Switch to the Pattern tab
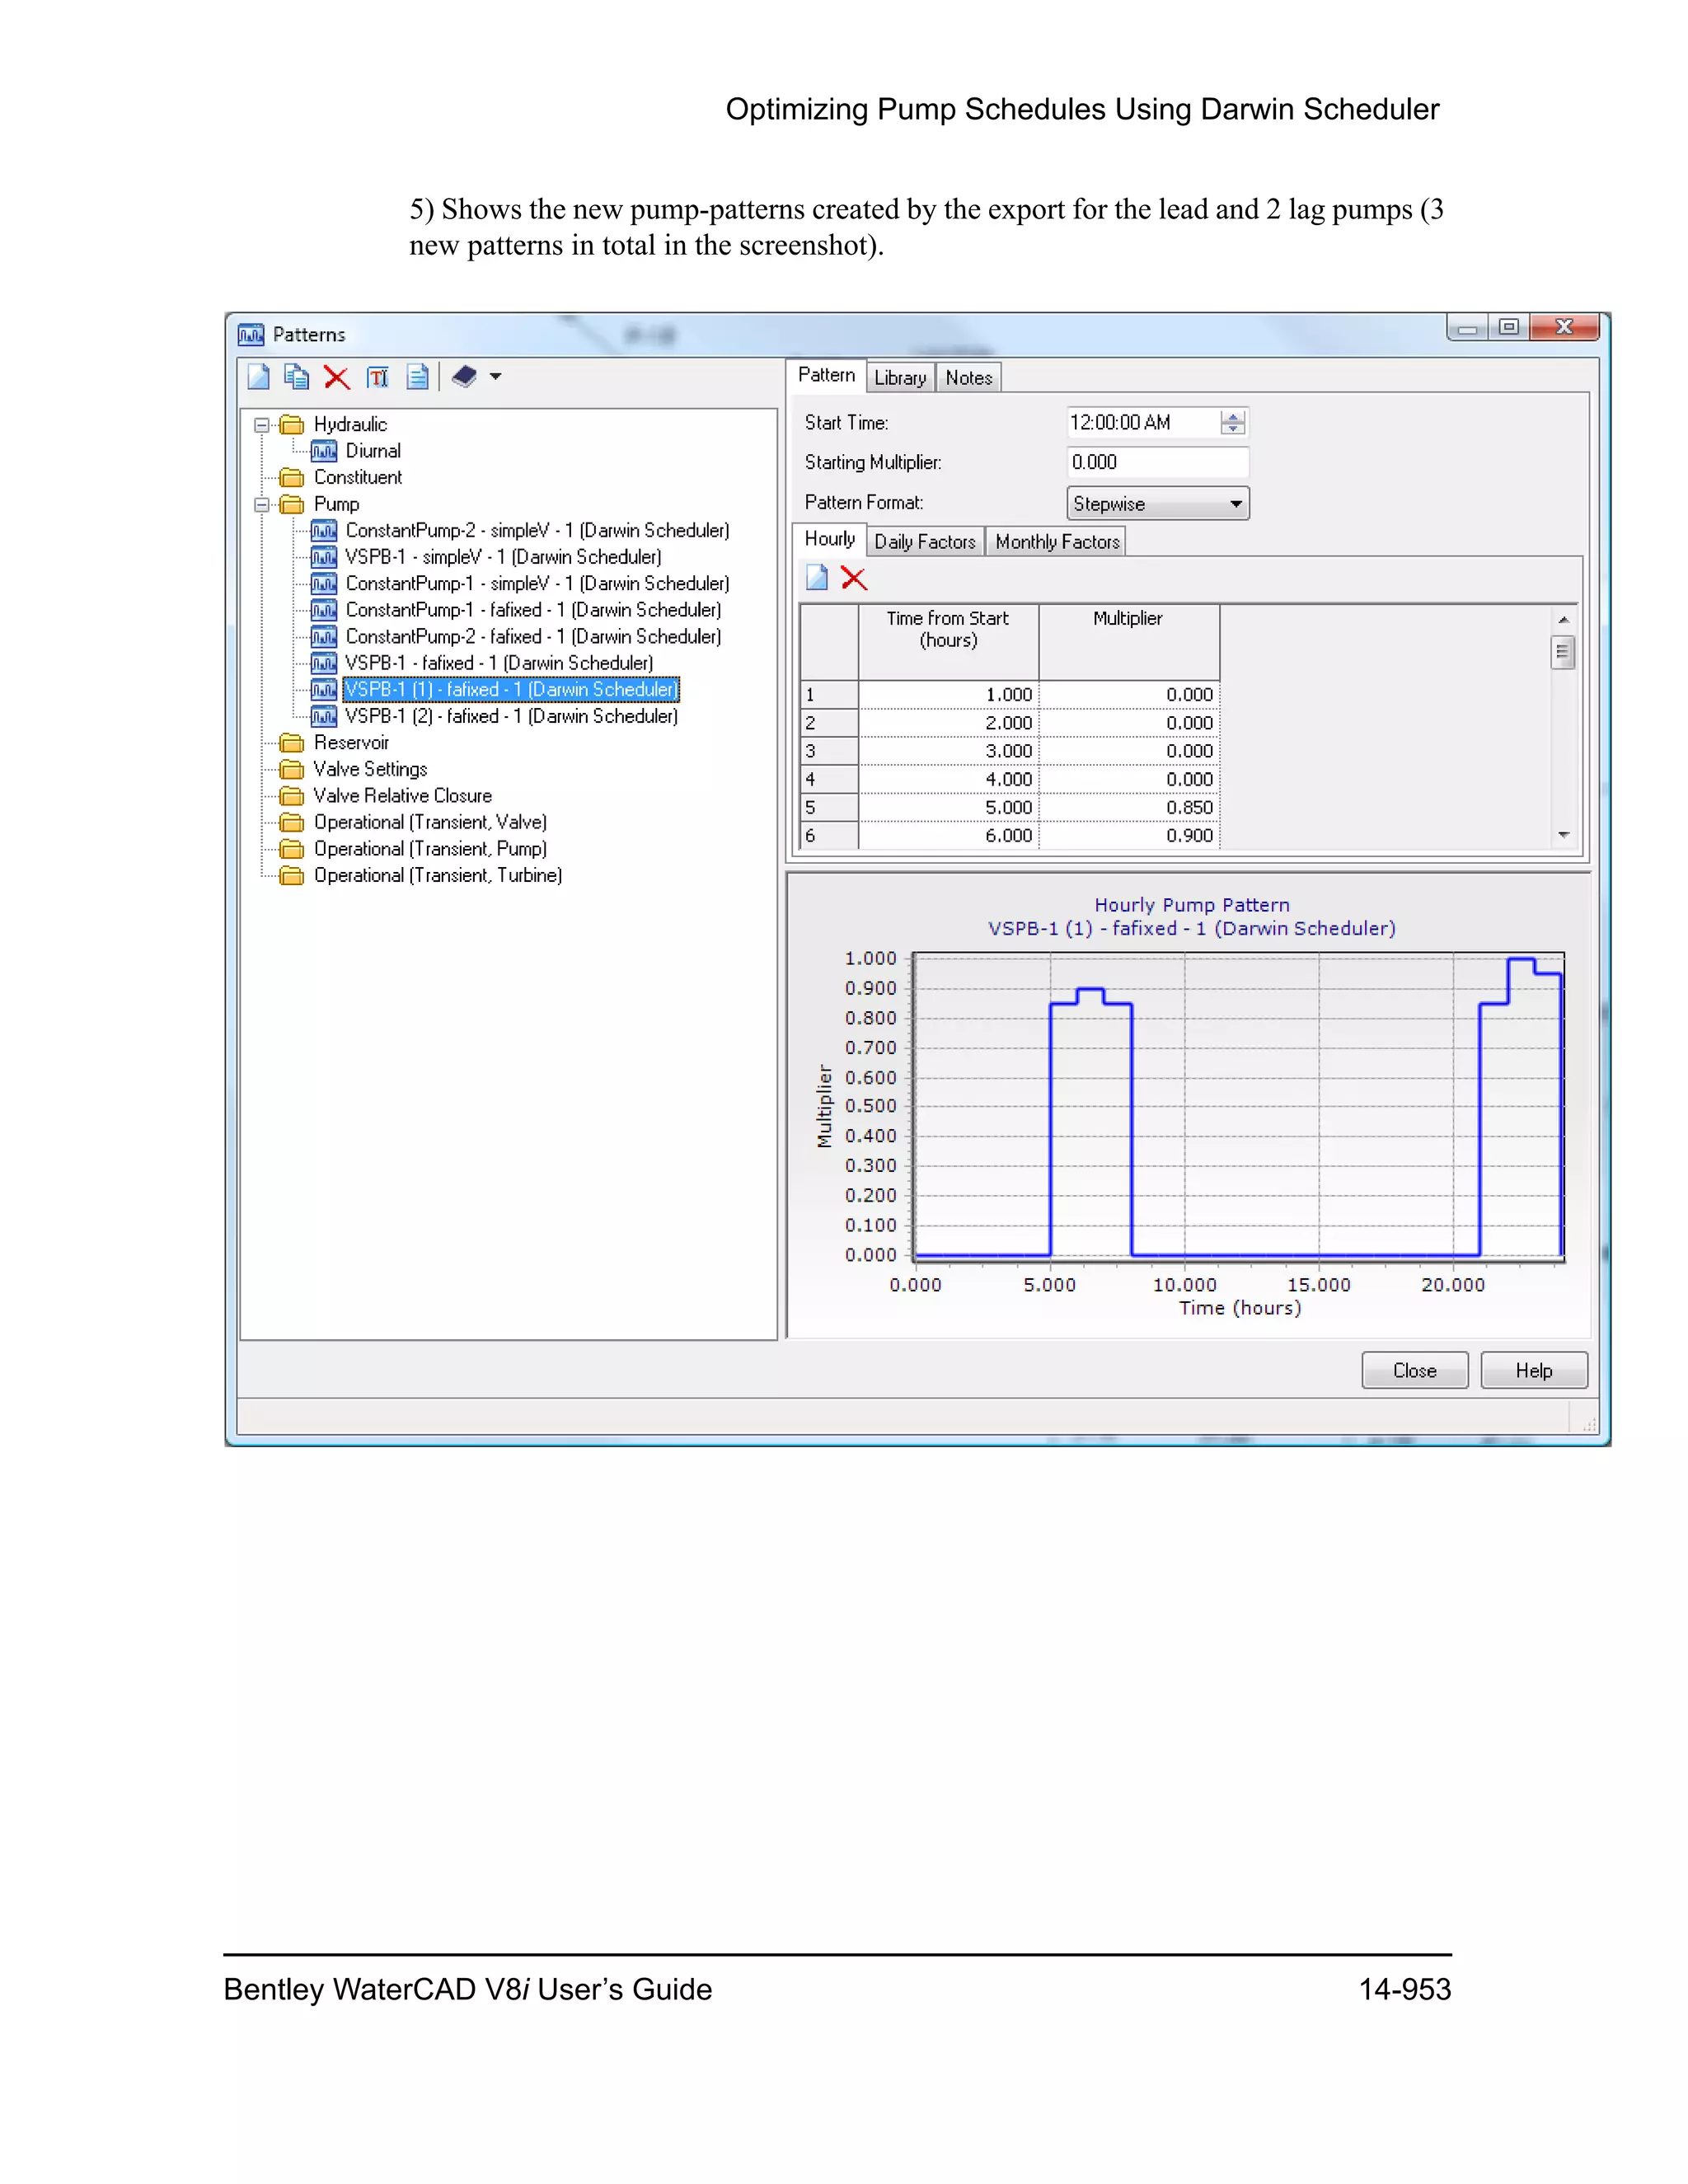This screenshot has height=2184, width=1688. pos(826,375)
